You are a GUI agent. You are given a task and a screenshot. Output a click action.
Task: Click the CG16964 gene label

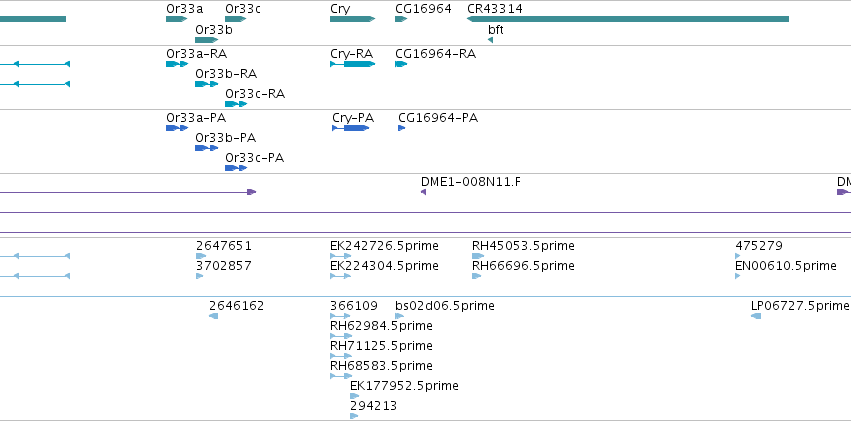pos(423,8)
